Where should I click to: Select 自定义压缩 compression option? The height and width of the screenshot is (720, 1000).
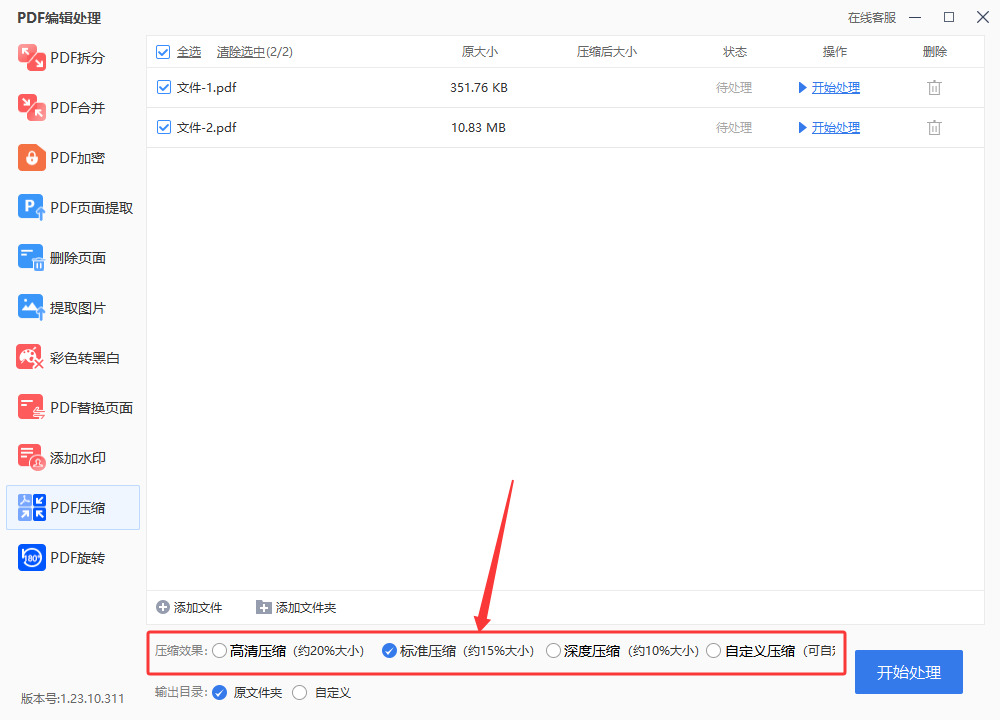(x=714, y=650)
